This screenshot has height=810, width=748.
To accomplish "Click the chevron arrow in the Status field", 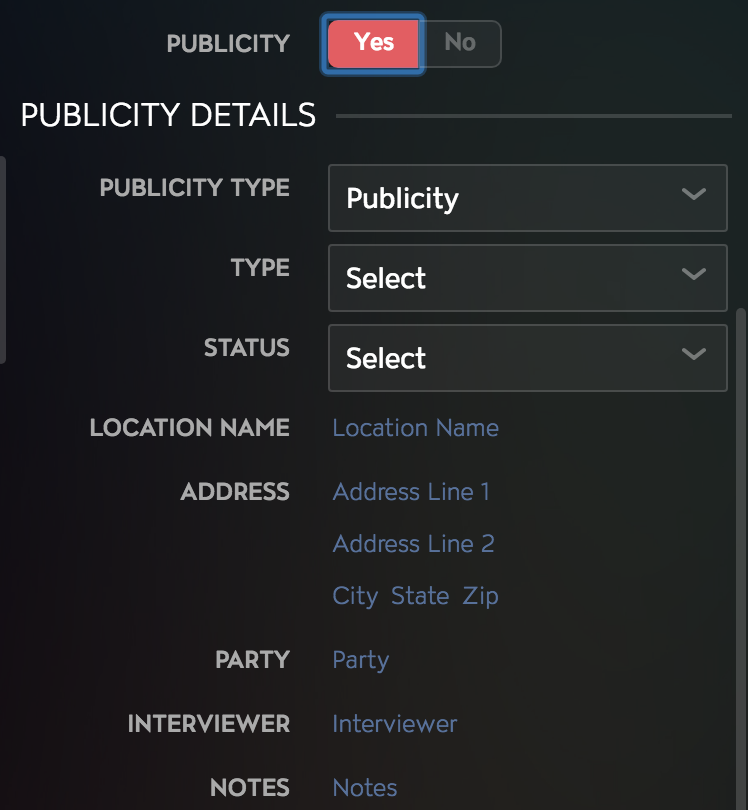I will (693, 354).
